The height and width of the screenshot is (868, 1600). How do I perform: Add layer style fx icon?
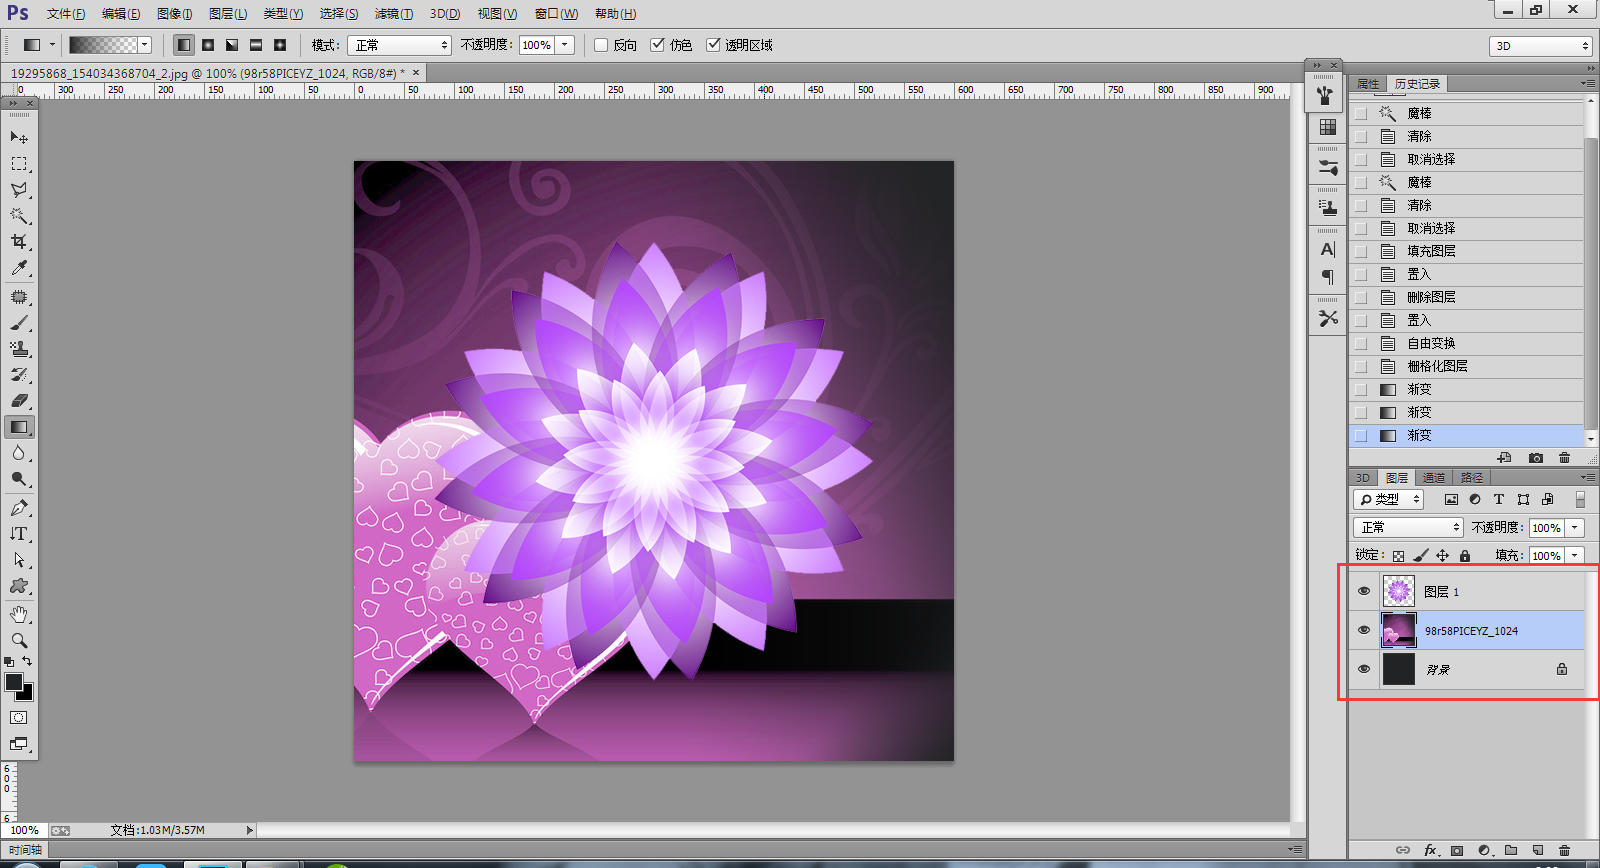click(1431, 850)
